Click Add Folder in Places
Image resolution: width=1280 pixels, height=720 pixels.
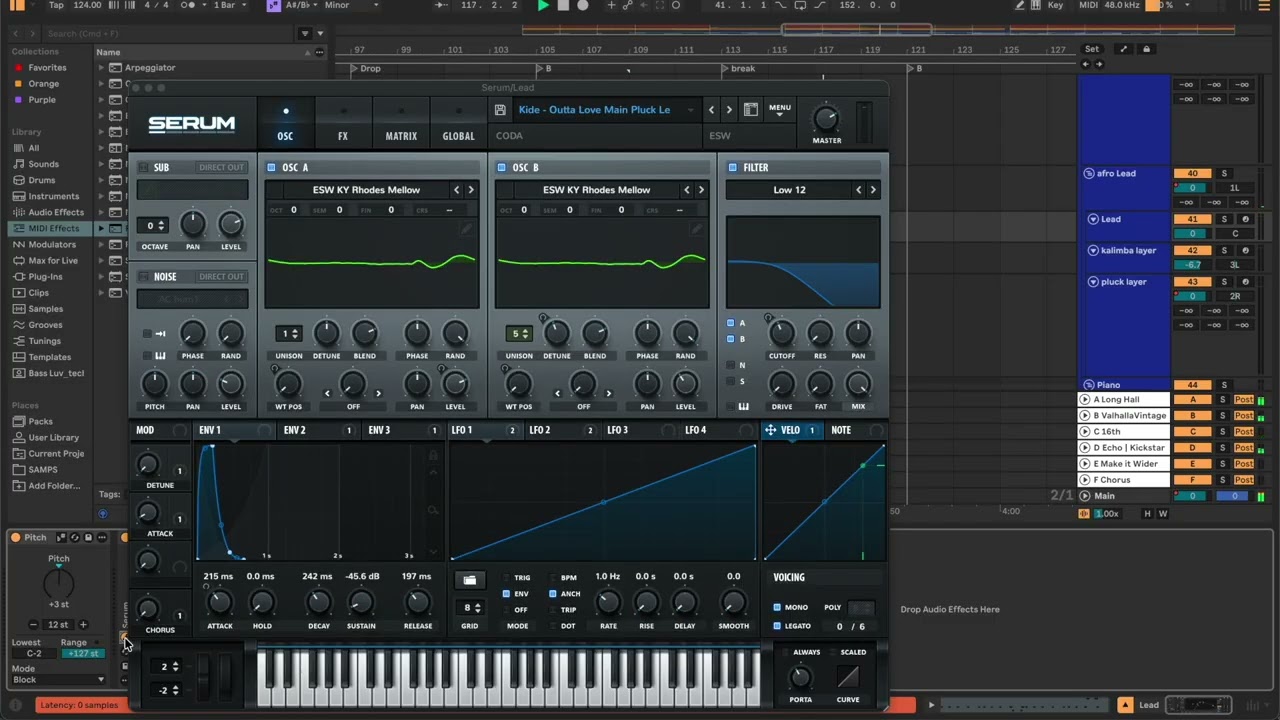point(54,486)
